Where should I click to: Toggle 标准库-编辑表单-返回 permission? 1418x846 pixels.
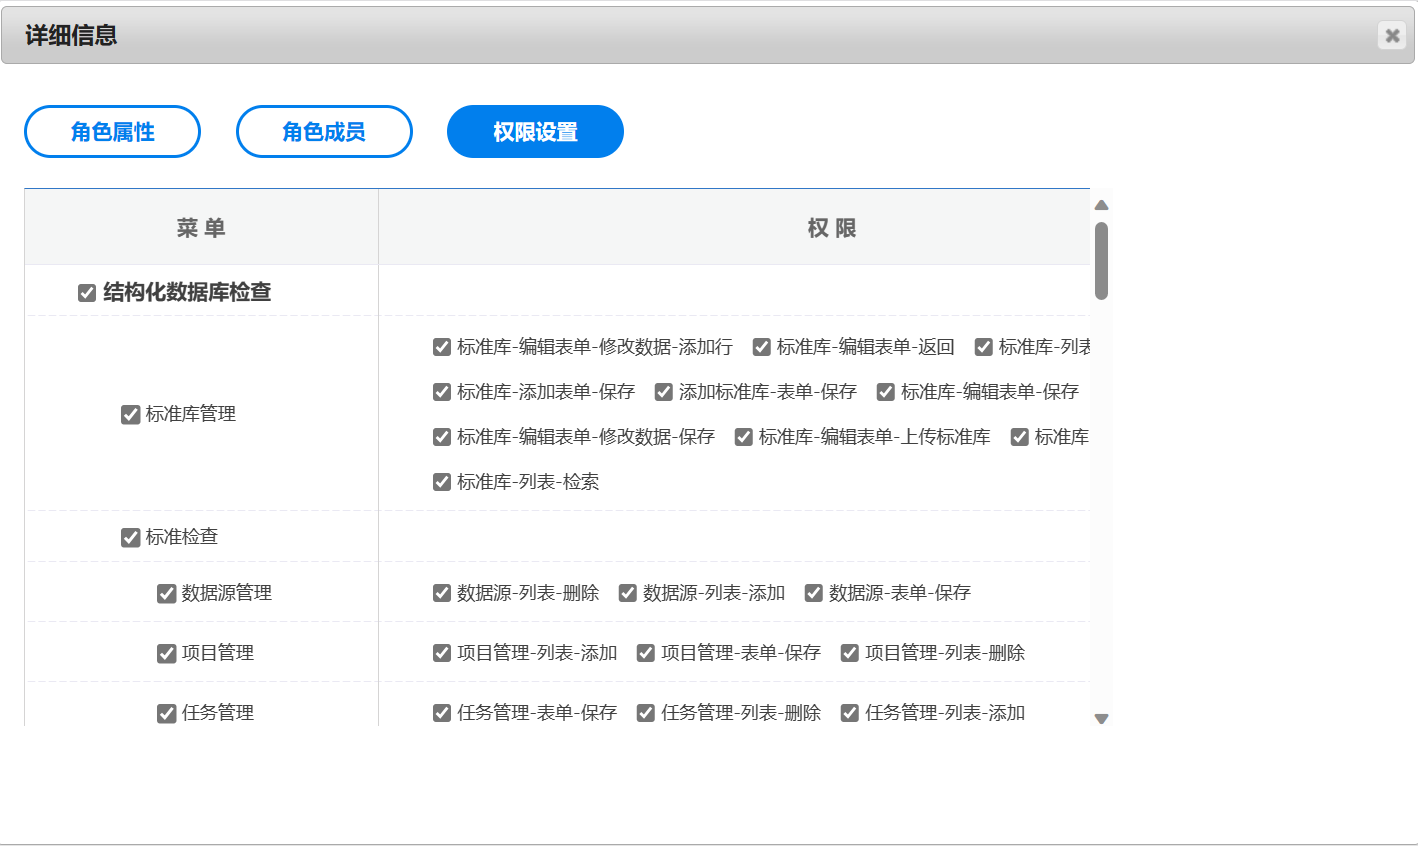[x=762, y=347]
